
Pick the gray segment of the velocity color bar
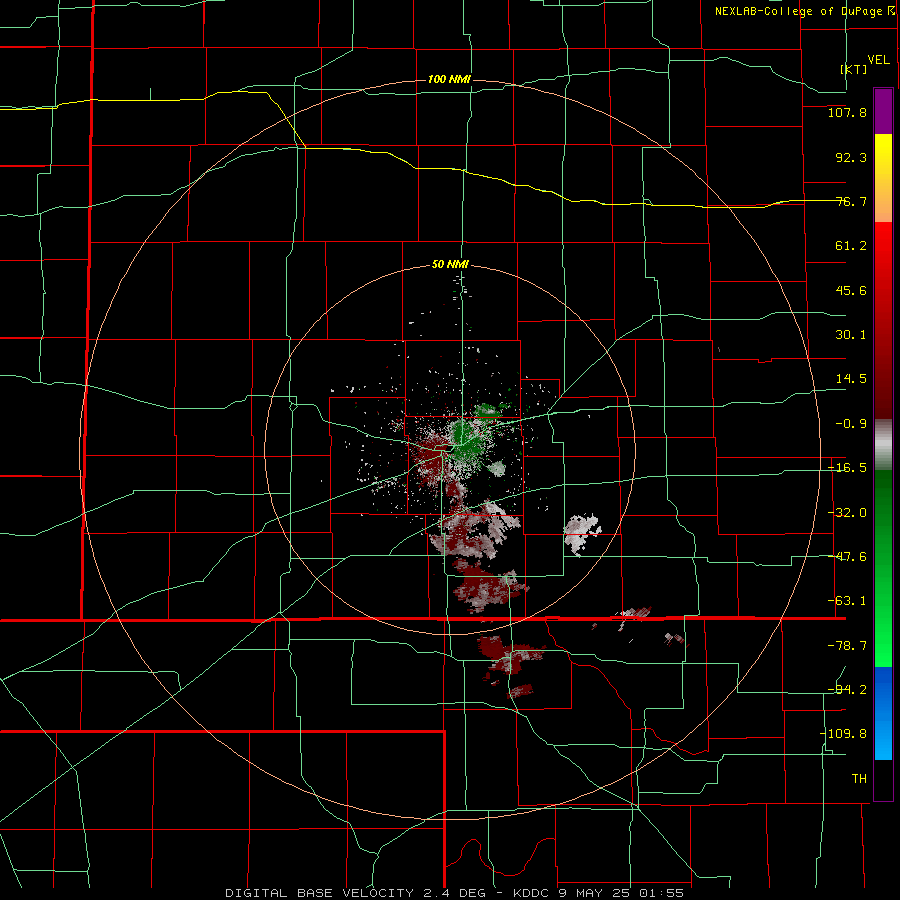(x=883, y=445)
